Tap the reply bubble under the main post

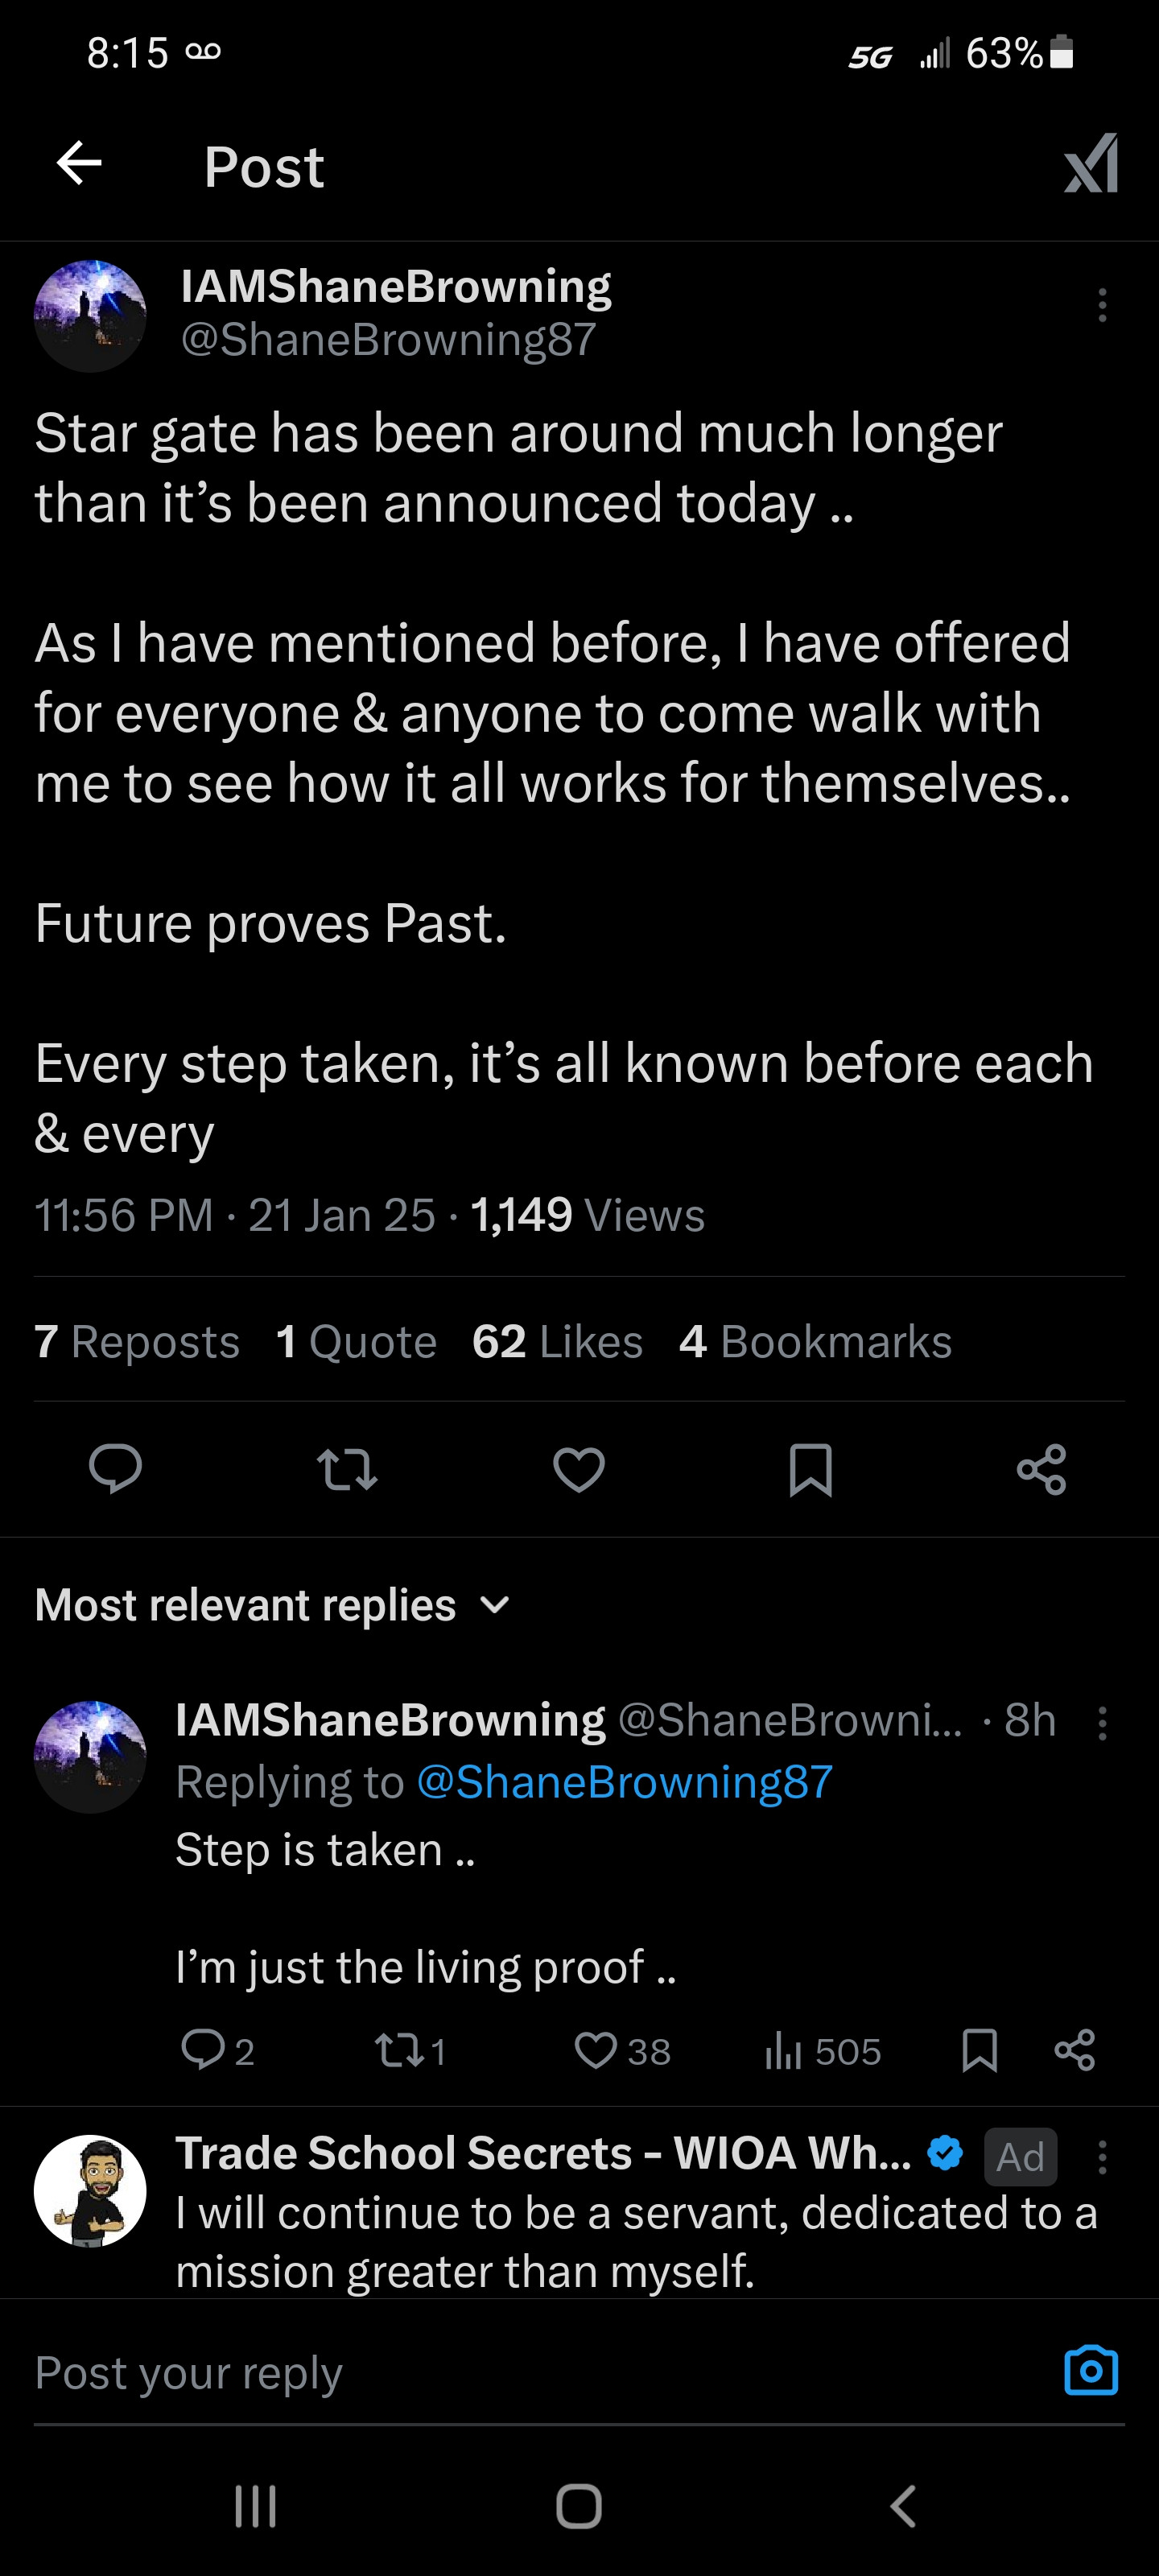[115, 1469]
